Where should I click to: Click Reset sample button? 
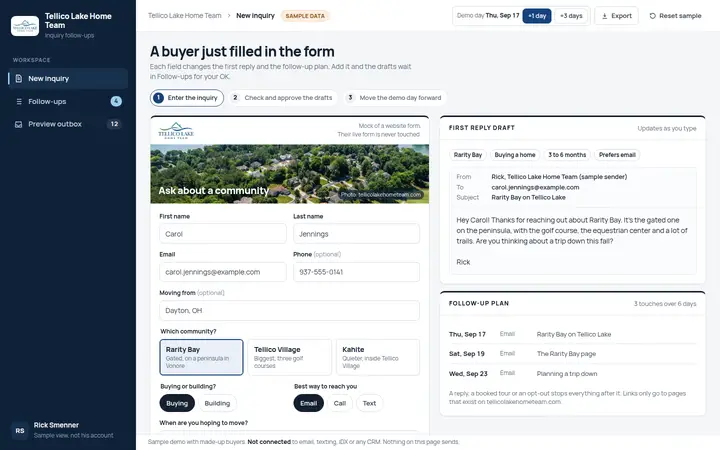pyautogui.click(x=675, y=16)
